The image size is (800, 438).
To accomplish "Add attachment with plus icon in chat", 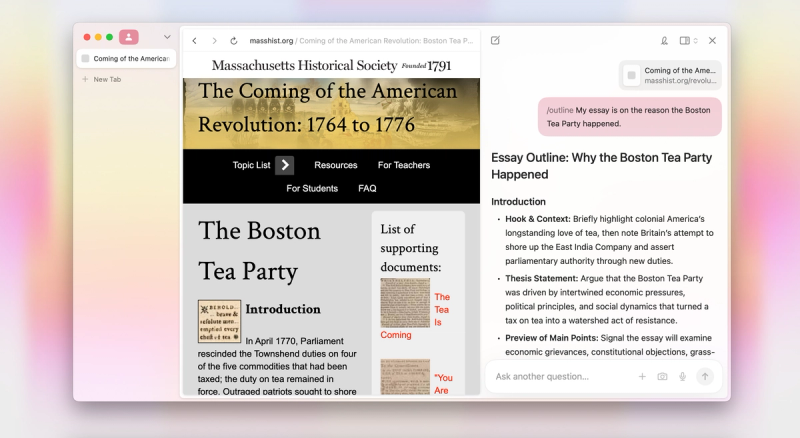I will tap(642, 376).
